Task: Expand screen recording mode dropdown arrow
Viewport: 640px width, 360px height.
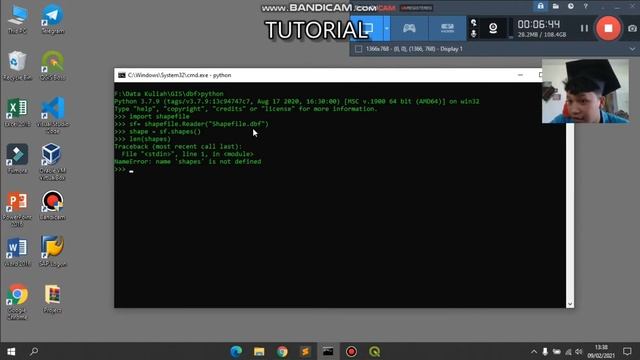Action: pos(387,28)
